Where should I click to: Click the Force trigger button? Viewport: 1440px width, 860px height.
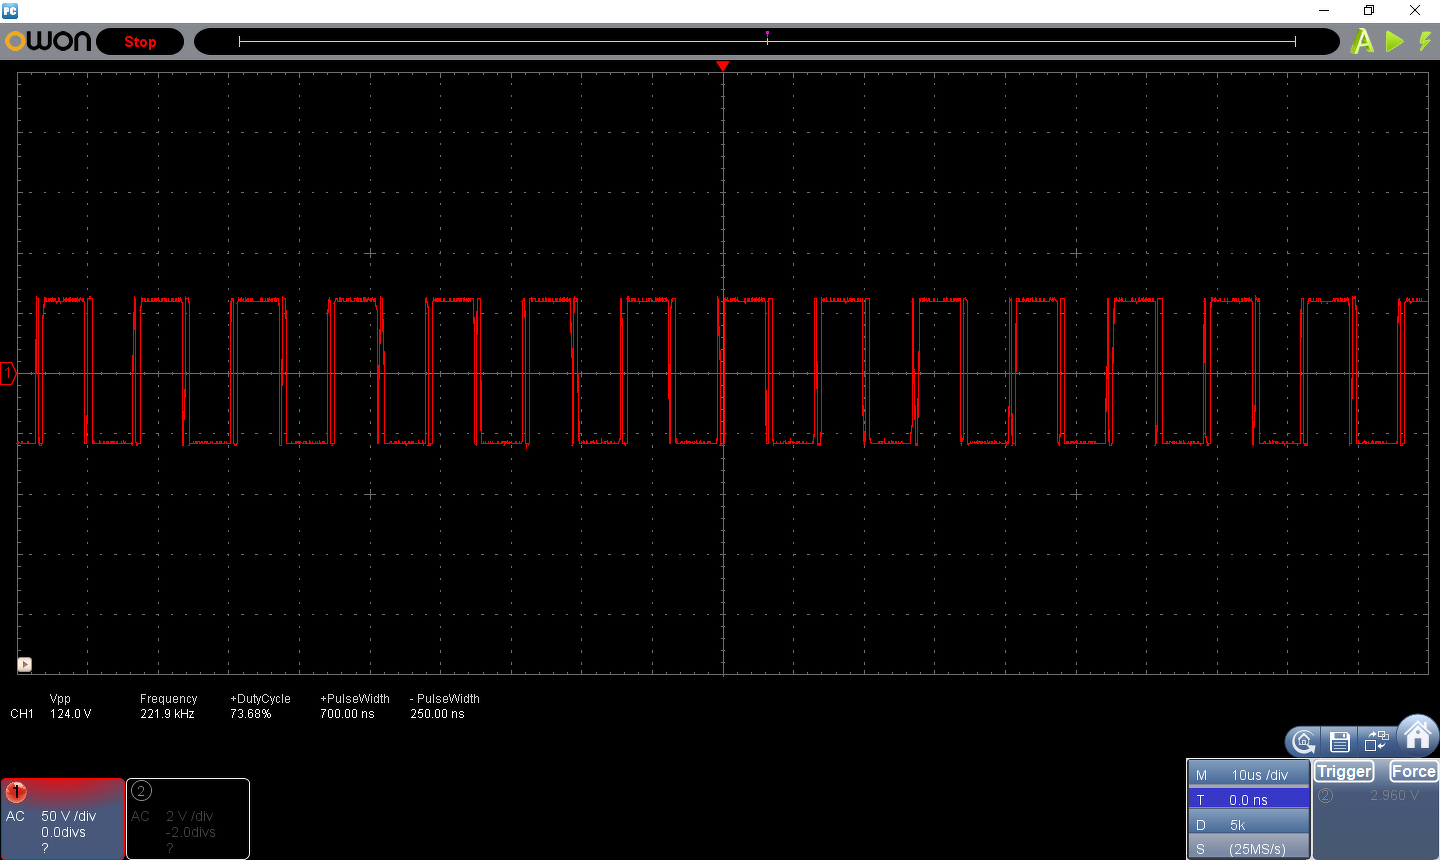(1413, 771)
